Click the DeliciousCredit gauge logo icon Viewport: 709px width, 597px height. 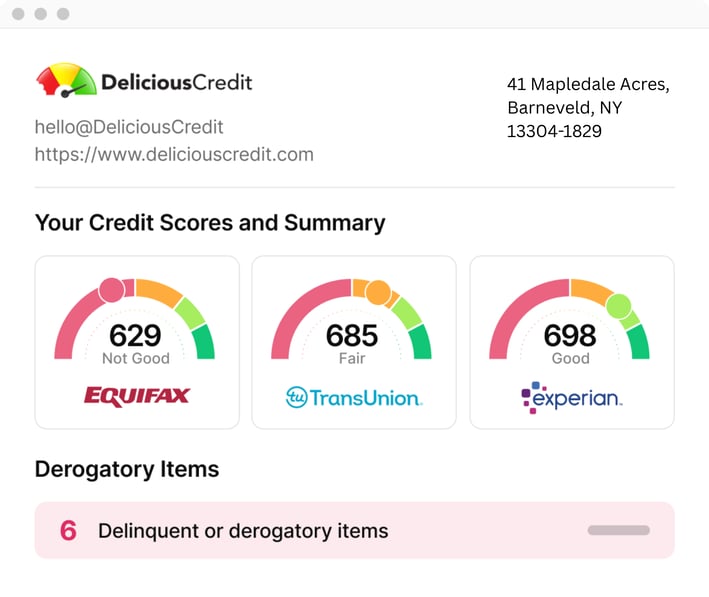(x=66, y=80)
